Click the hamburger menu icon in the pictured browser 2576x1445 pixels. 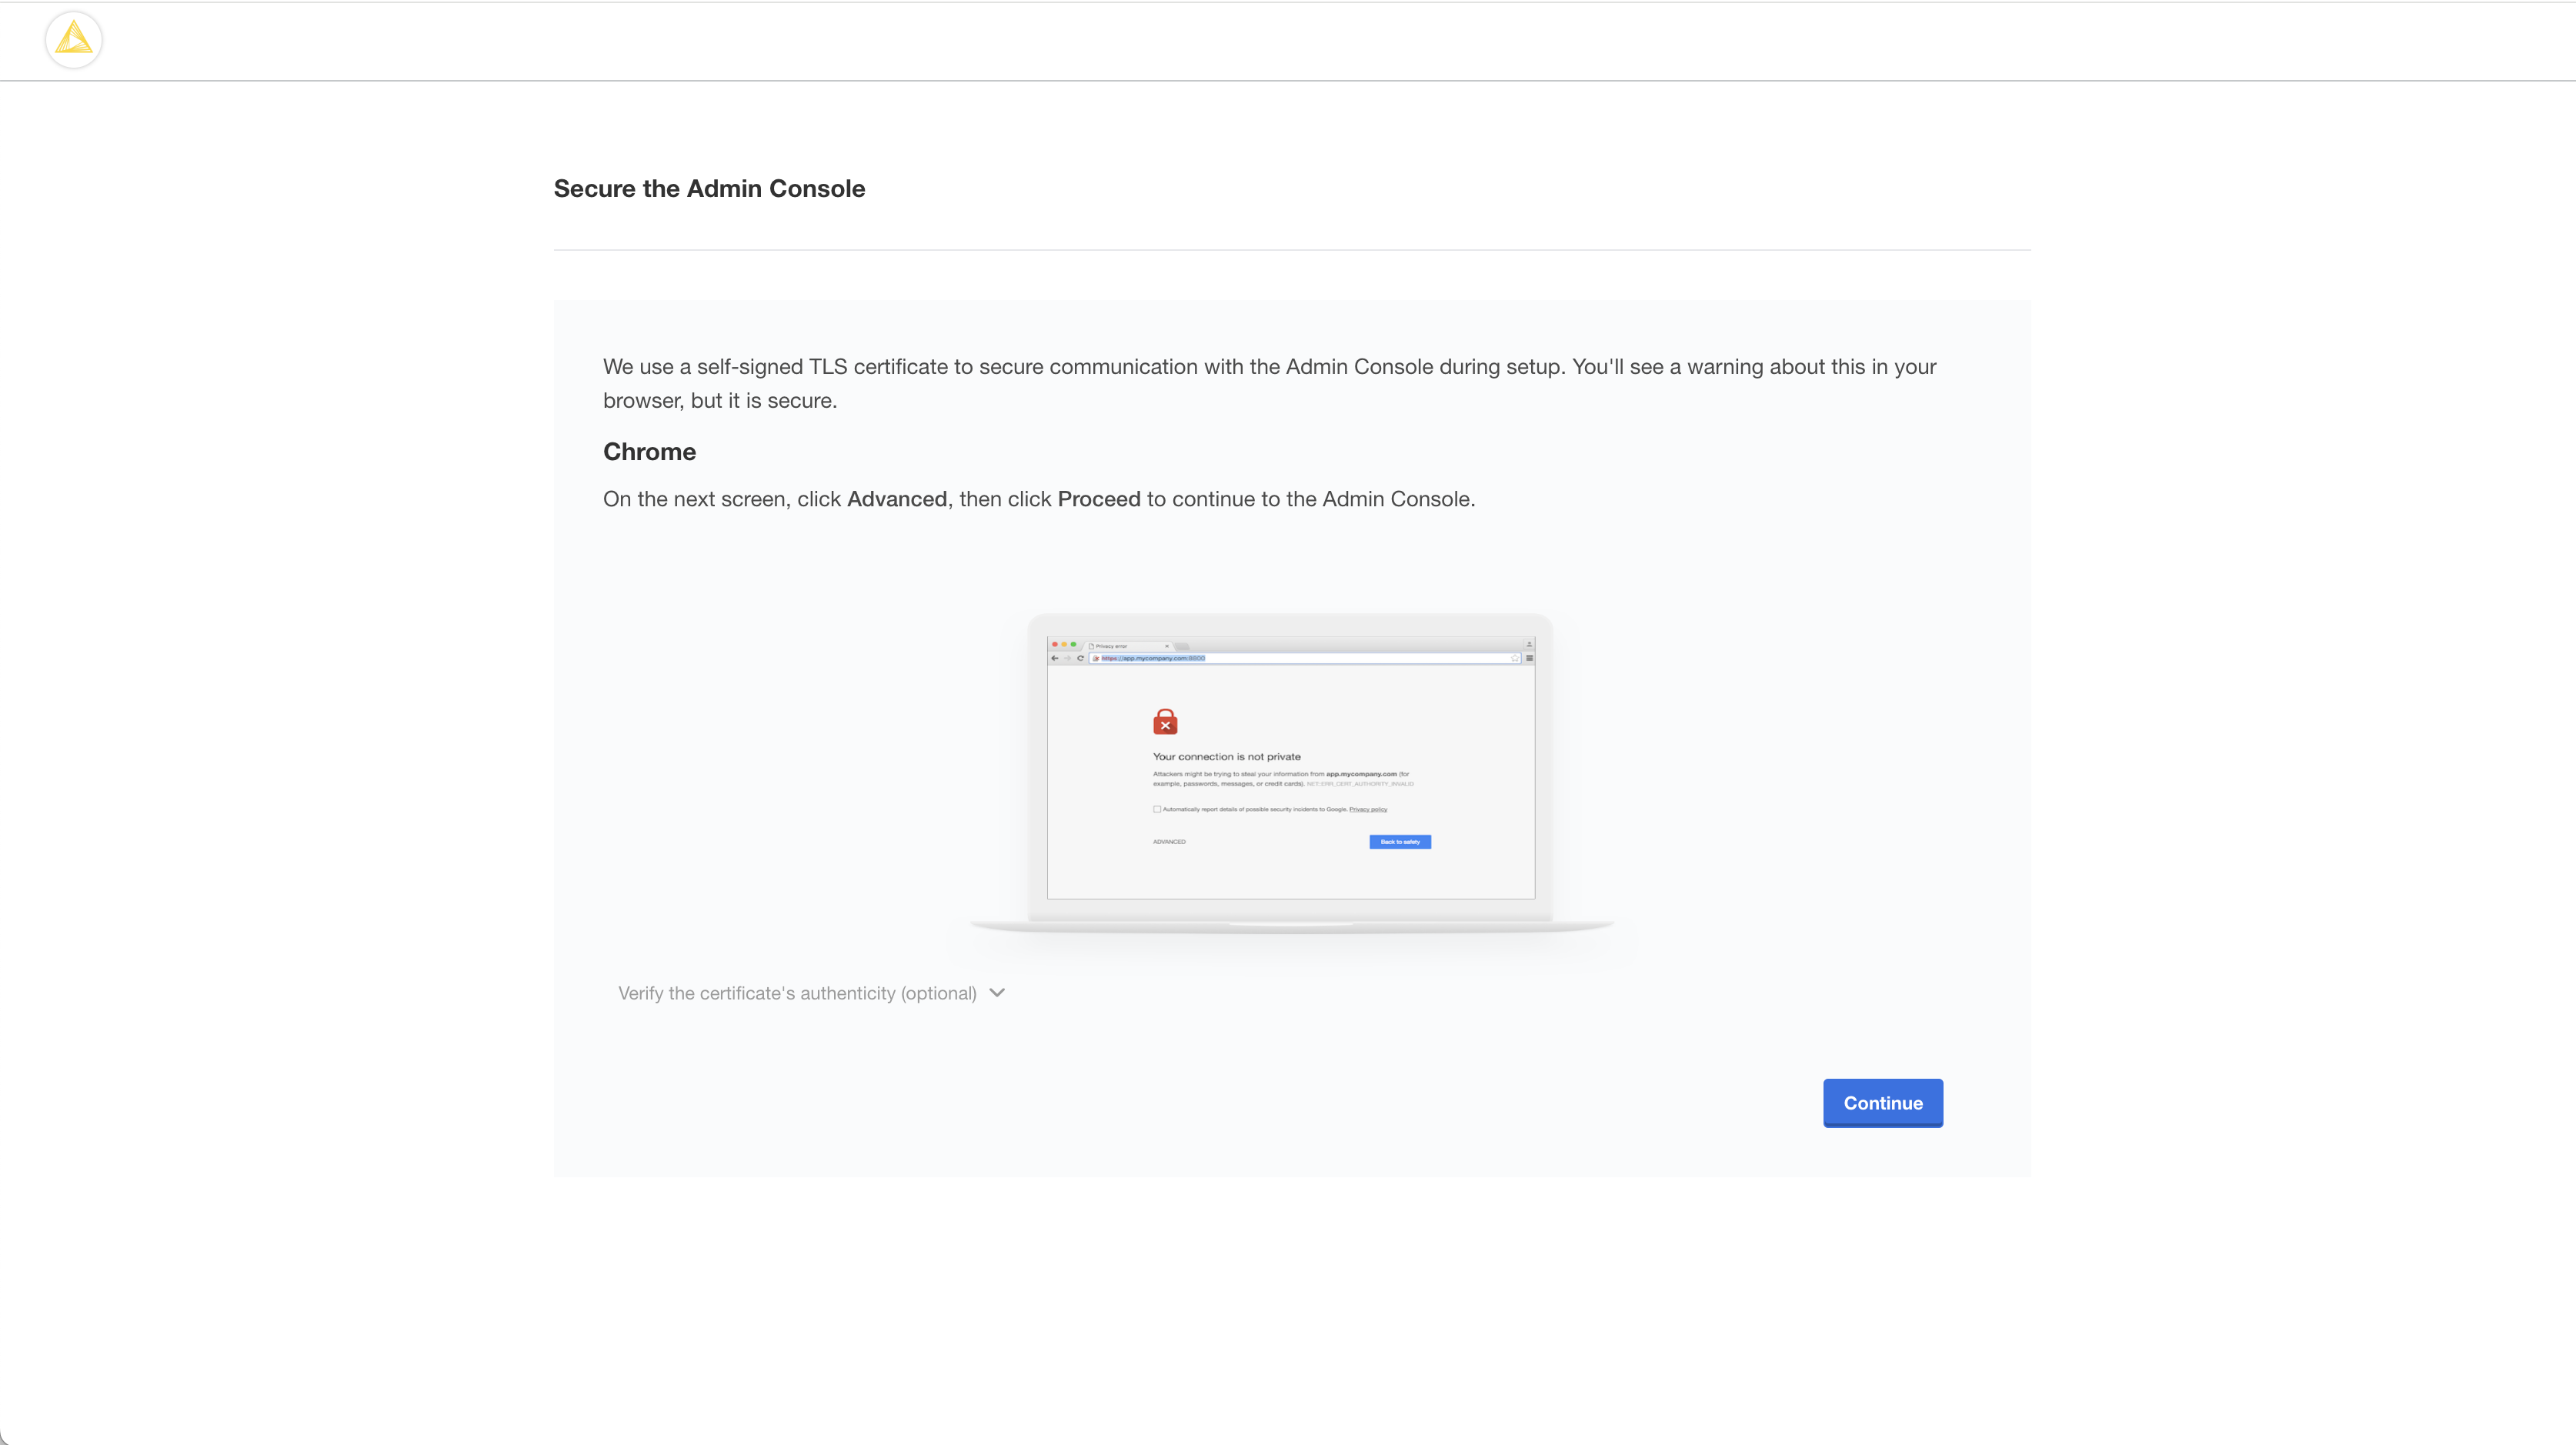pyautogui.click(x=1530, y=659)
